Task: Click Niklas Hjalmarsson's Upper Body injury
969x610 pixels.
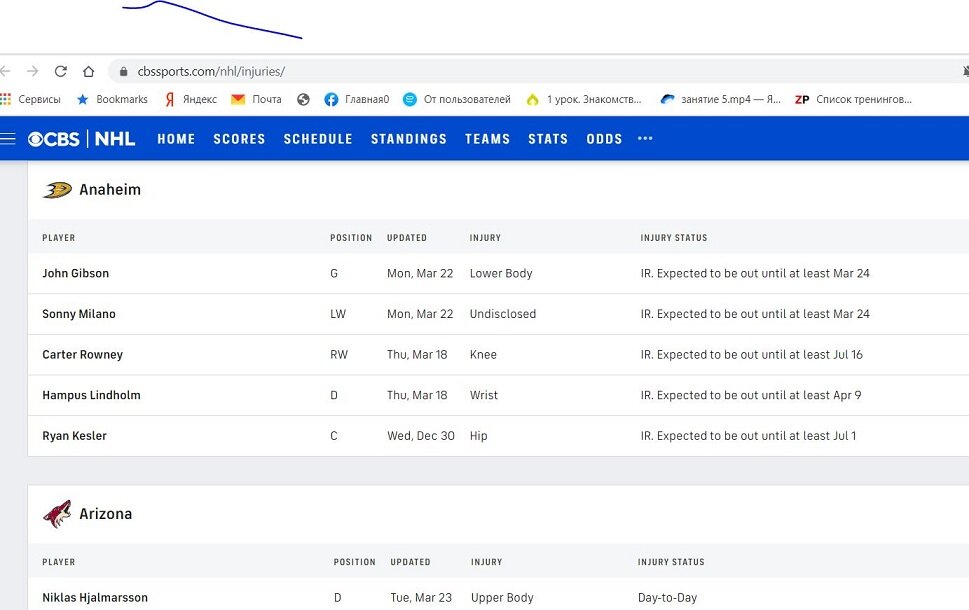Action: (502, 598)
